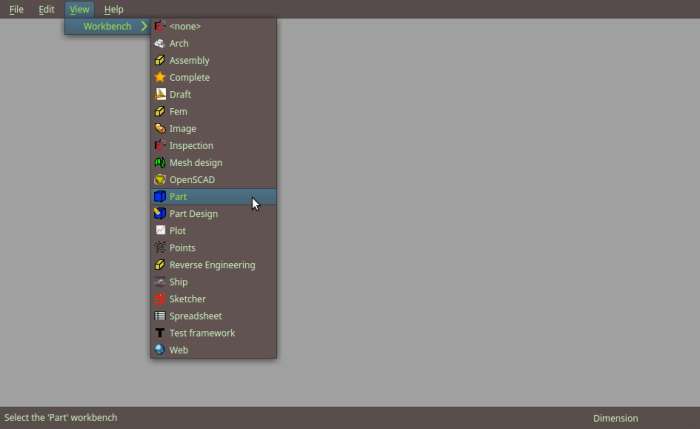Open the File menu
This screenshot has height=429, width=700.
(16, 9)
